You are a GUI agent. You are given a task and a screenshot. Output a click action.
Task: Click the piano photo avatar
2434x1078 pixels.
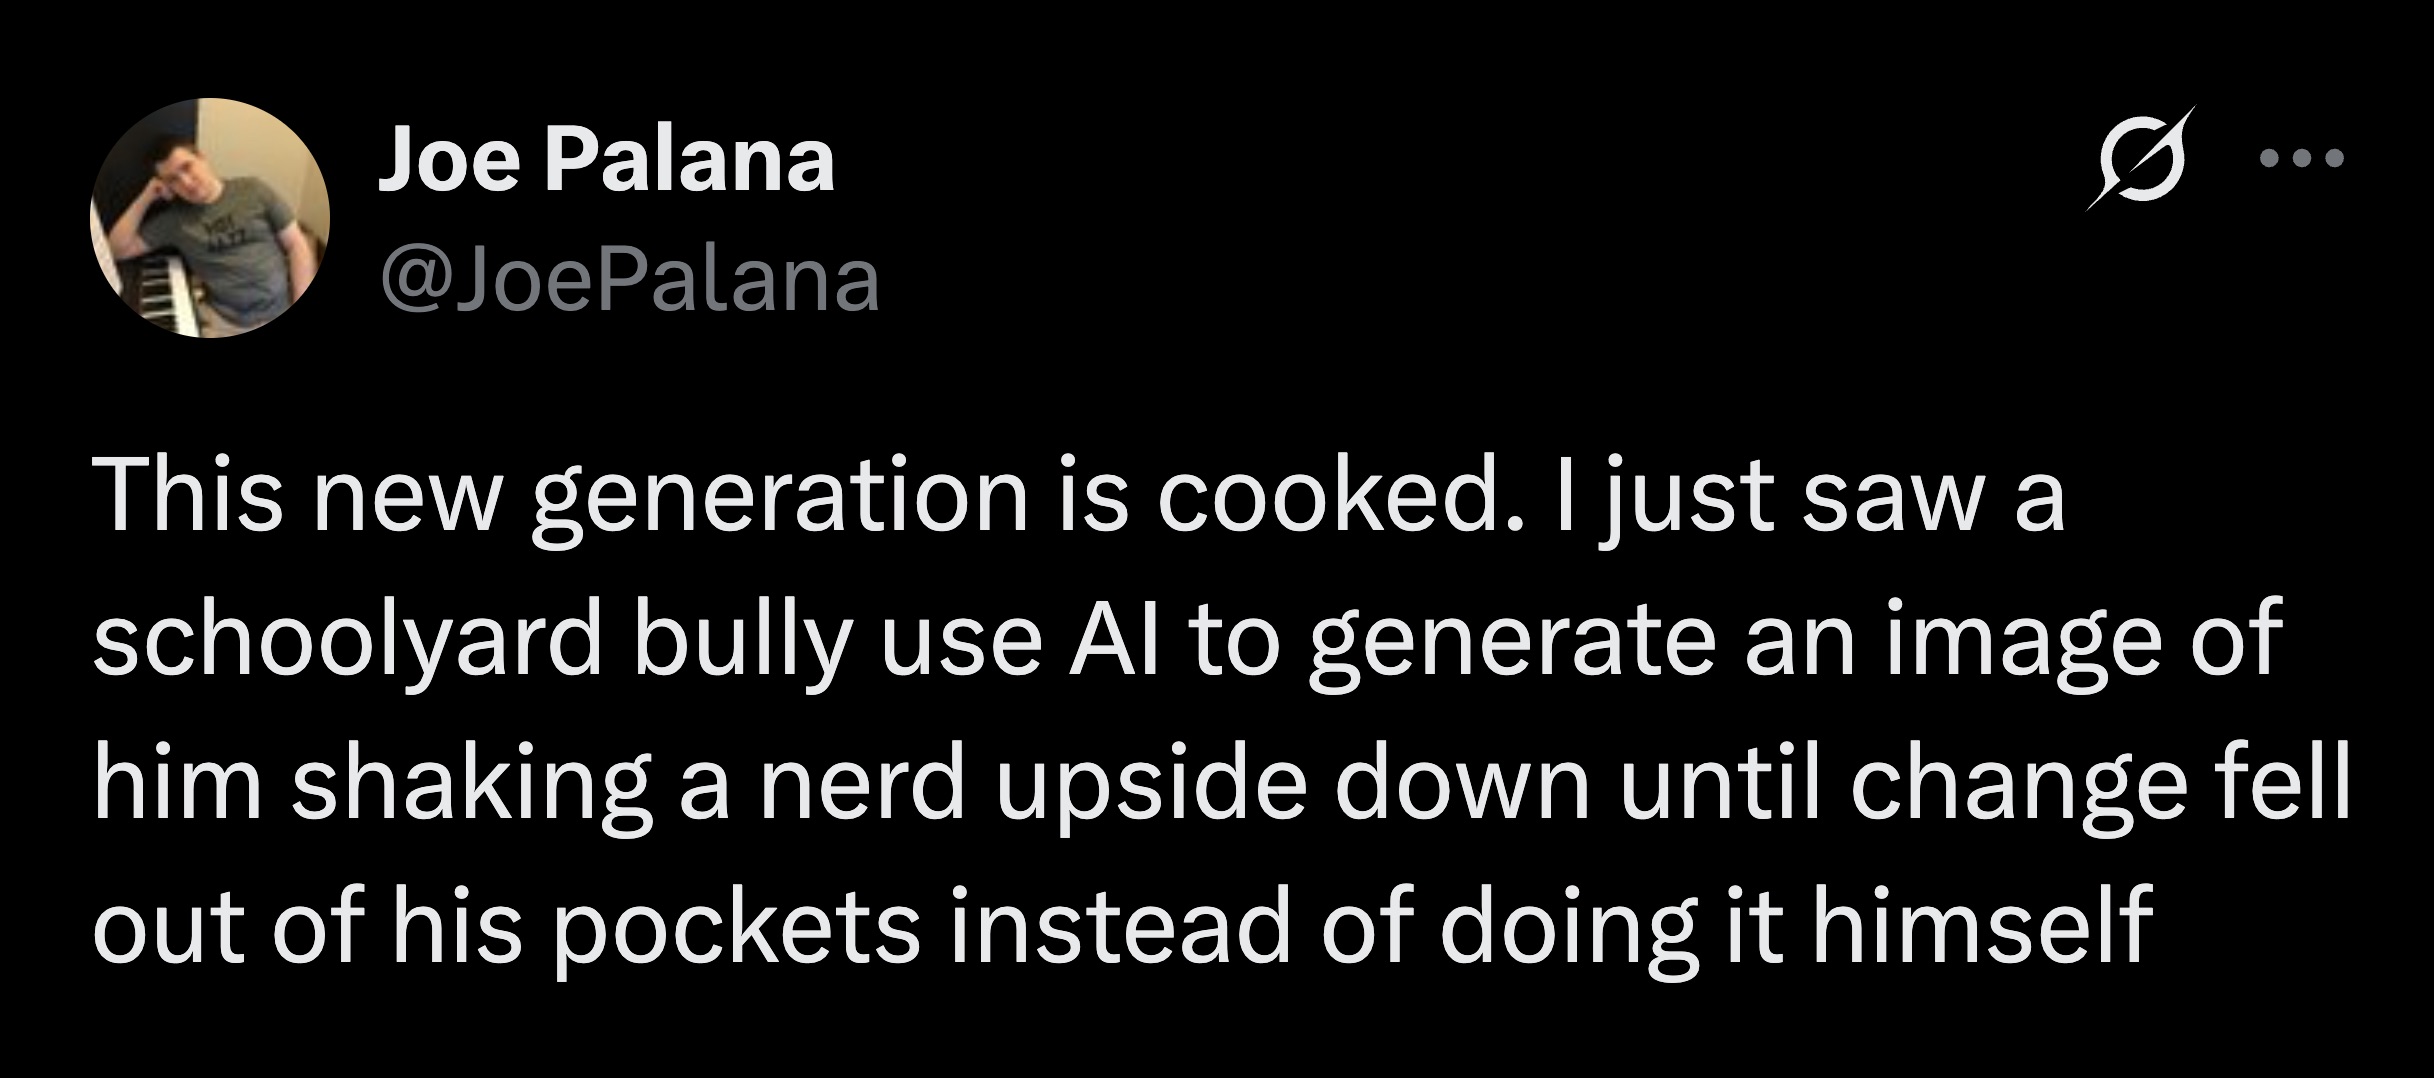click(x=210, y=218)
